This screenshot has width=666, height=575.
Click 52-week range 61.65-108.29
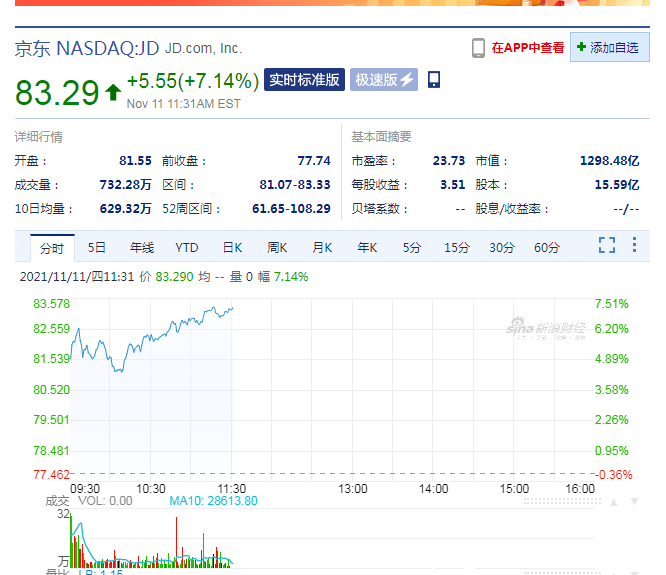coord(291,209)
